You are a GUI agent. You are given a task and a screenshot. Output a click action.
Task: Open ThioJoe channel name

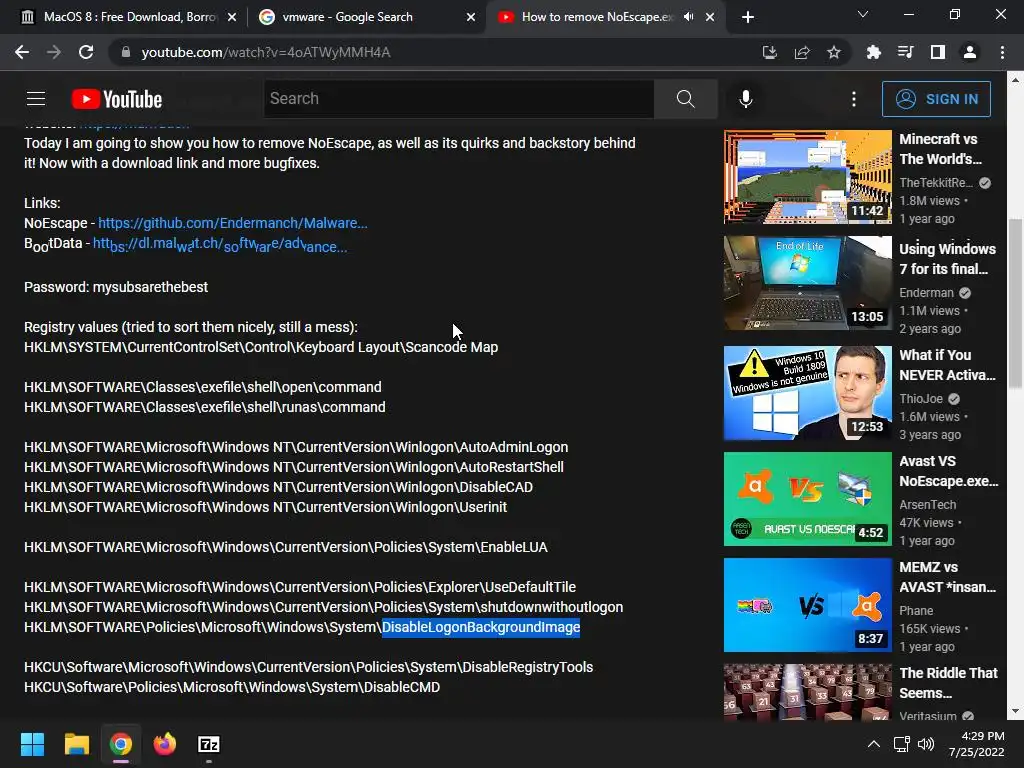coord(921,398)
